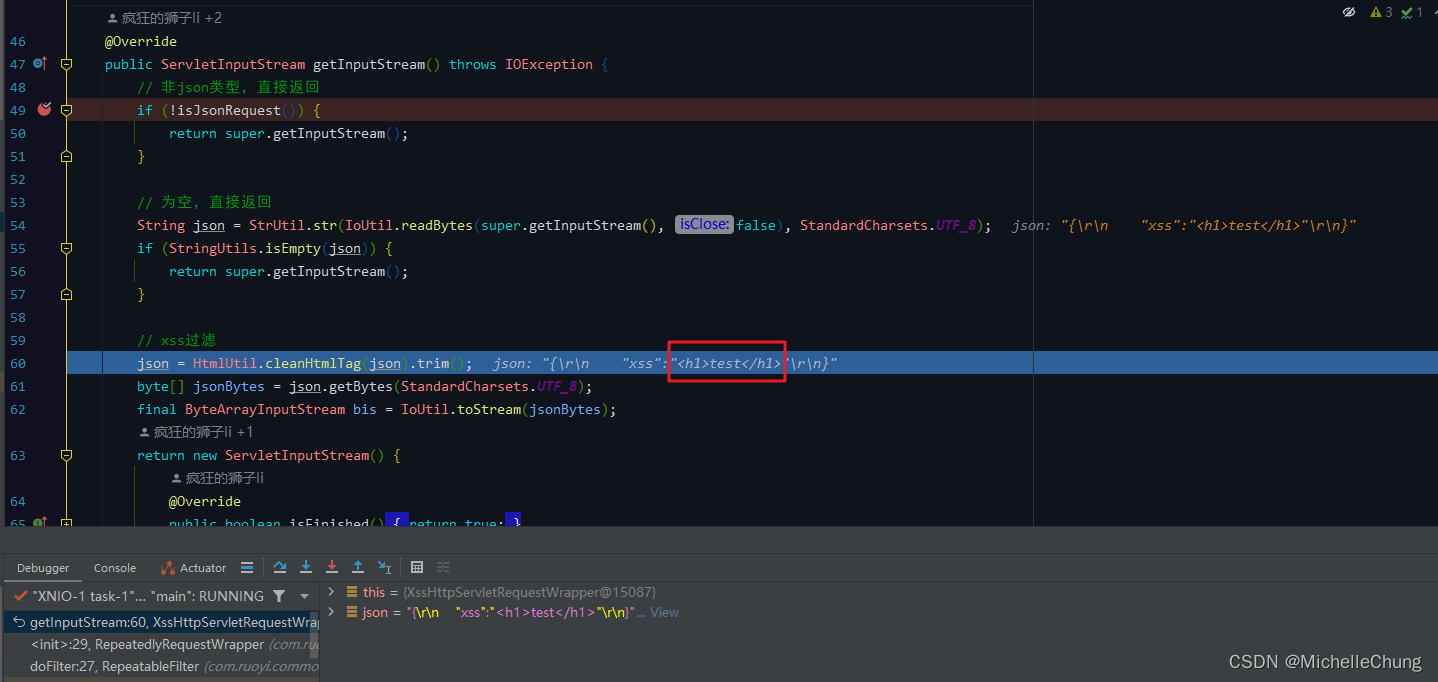Click the Step Into blue arrow icon
Viewport: 1438px width, 682px height.
306,567
